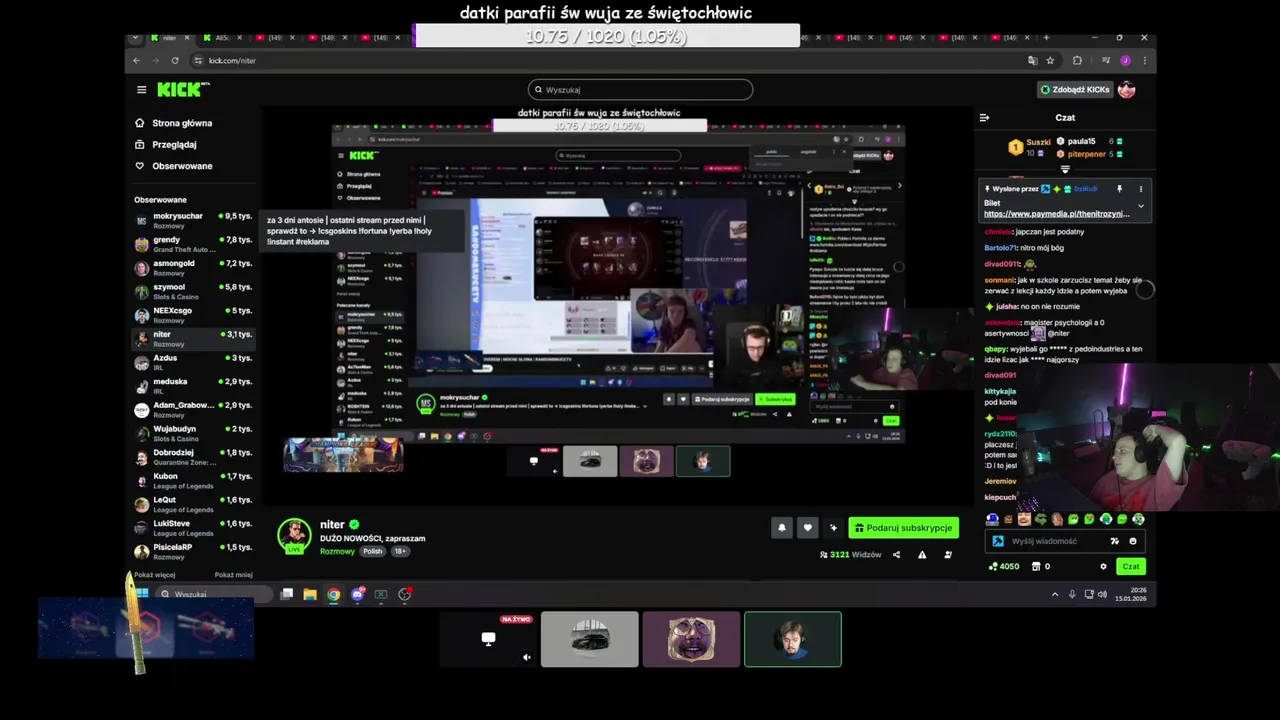Click the text style icon in message box
This screenshot has width=1280, height=720.
pyautogui.click(x=1114, y=541)
